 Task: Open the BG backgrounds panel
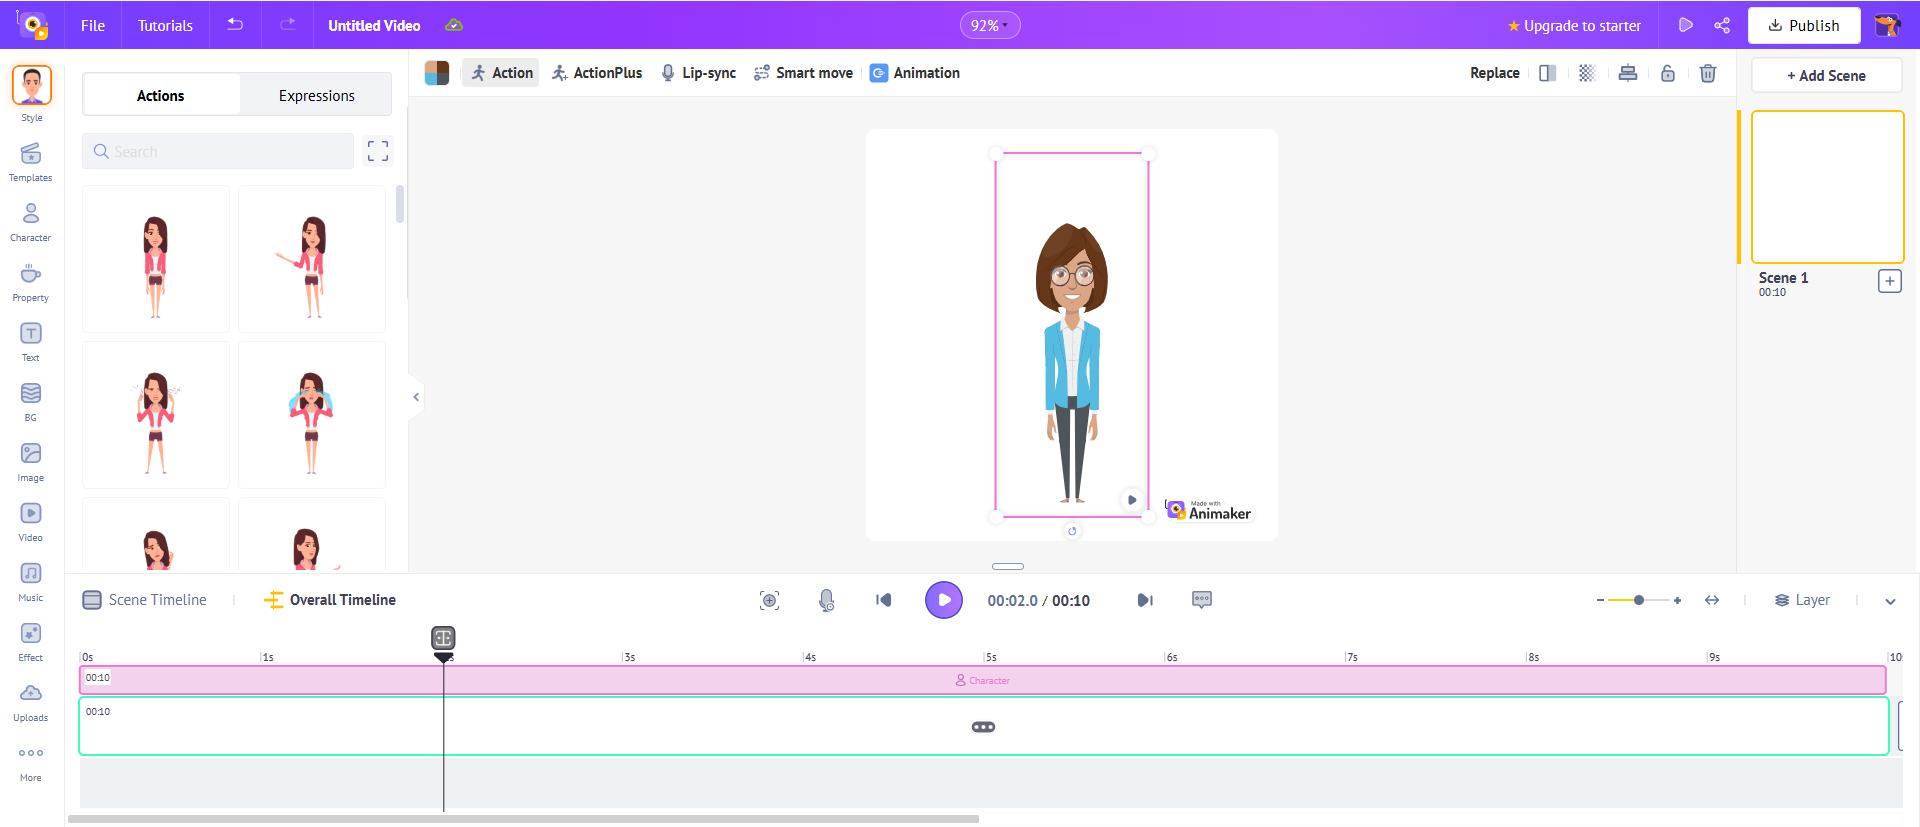coord(31,401)
